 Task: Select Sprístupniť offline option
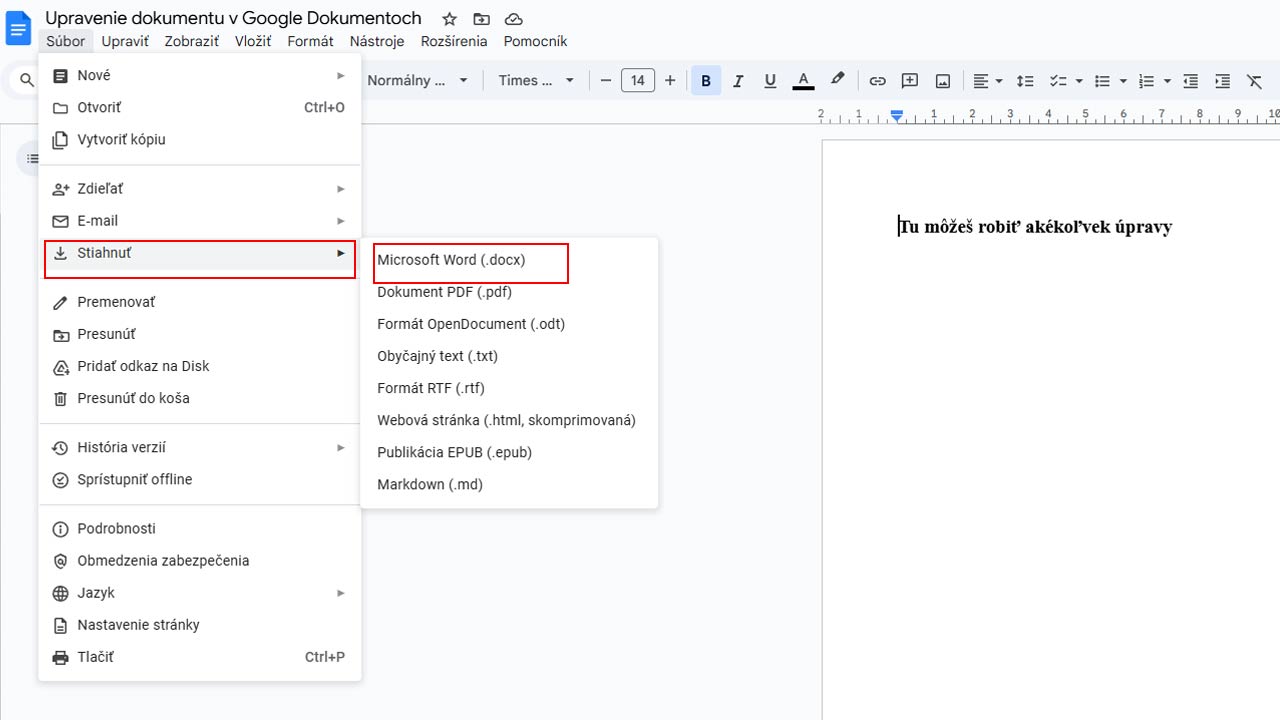(200, 479)
